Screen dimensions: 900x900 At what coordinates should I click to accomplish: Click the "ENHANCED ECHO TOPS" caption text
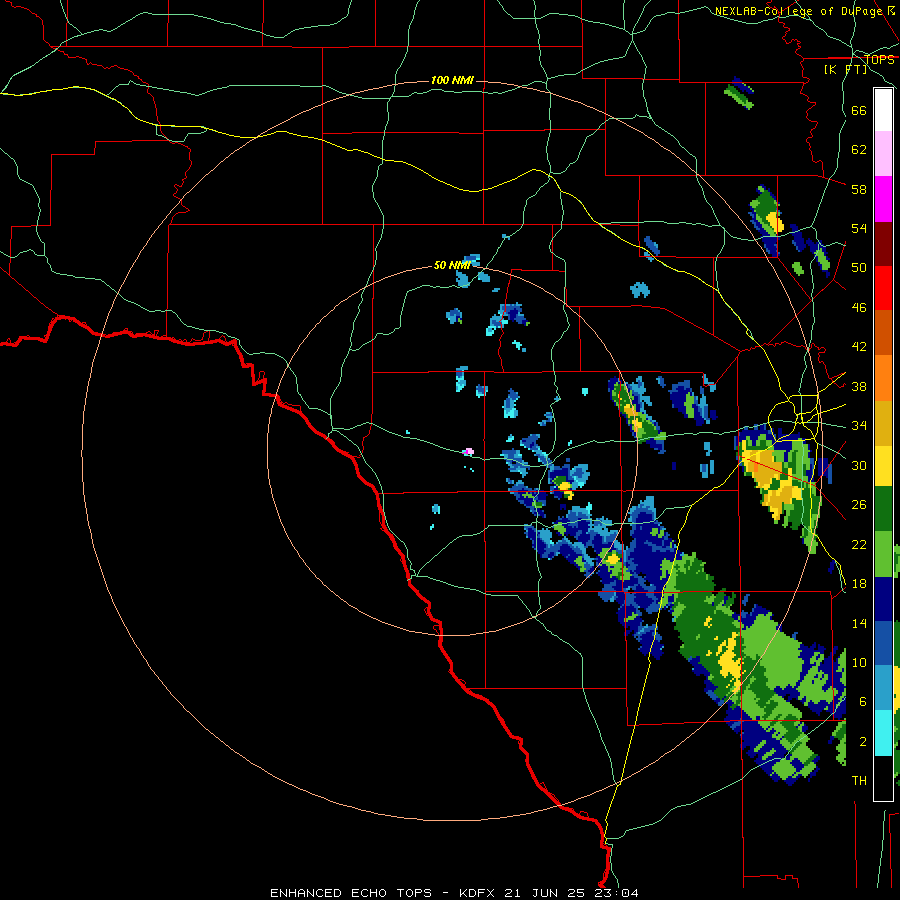click(351, 893)
